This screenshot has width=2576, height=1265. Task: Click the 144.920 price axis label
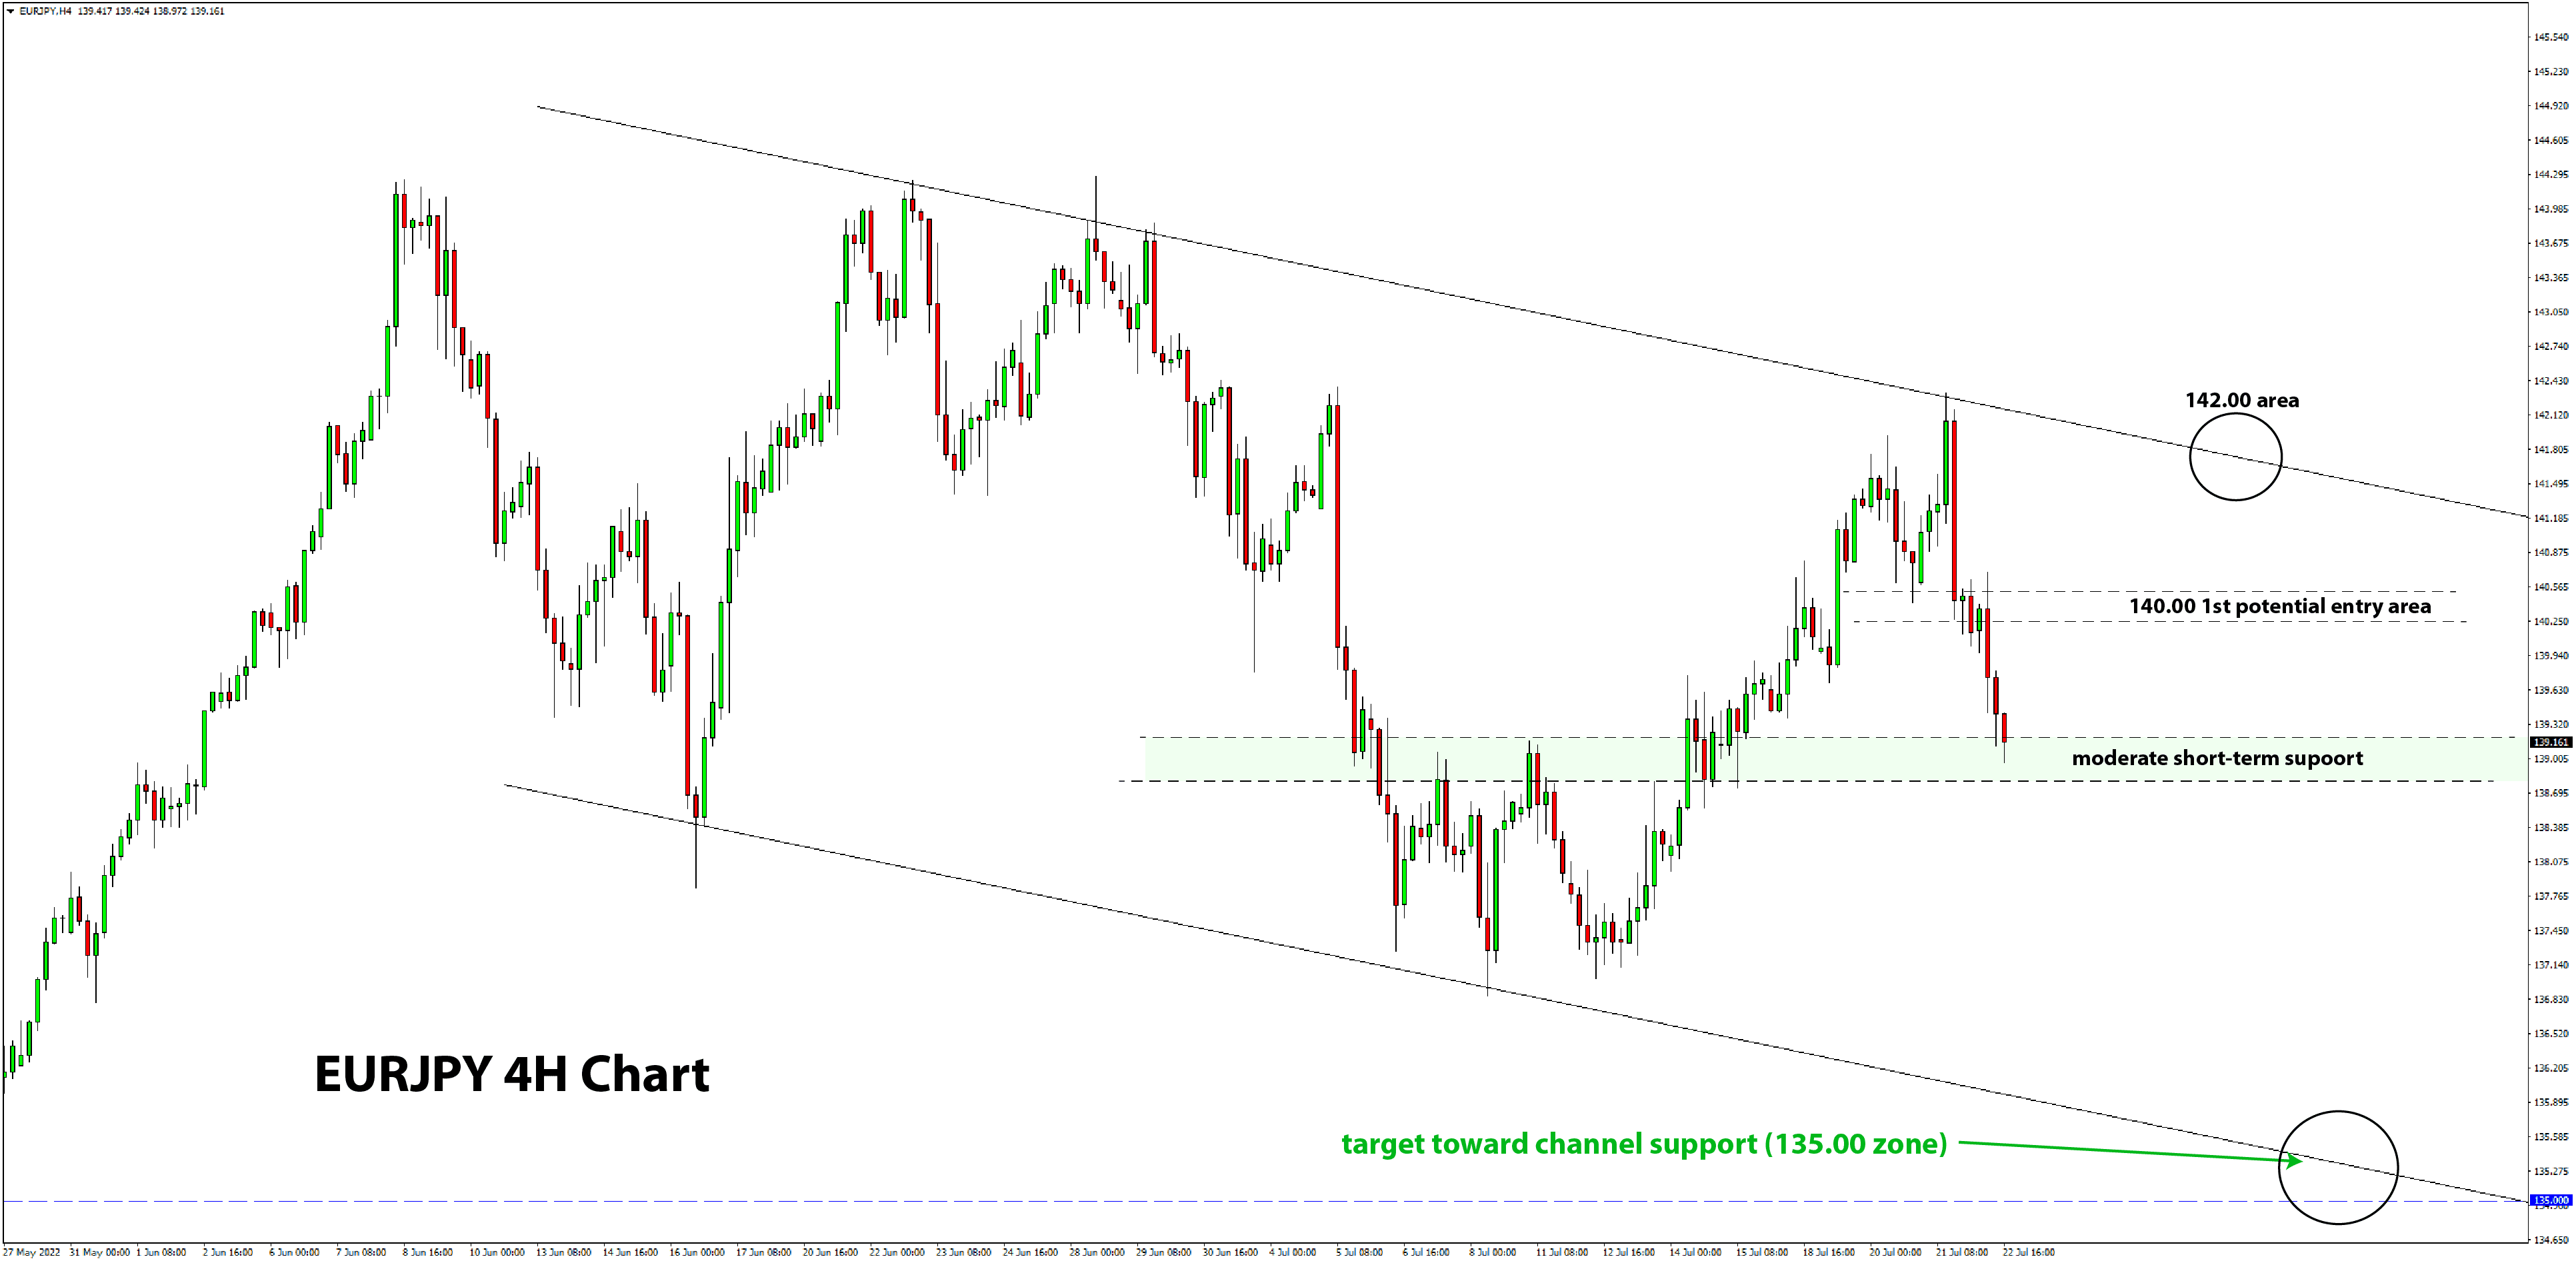coord(2550,105)
